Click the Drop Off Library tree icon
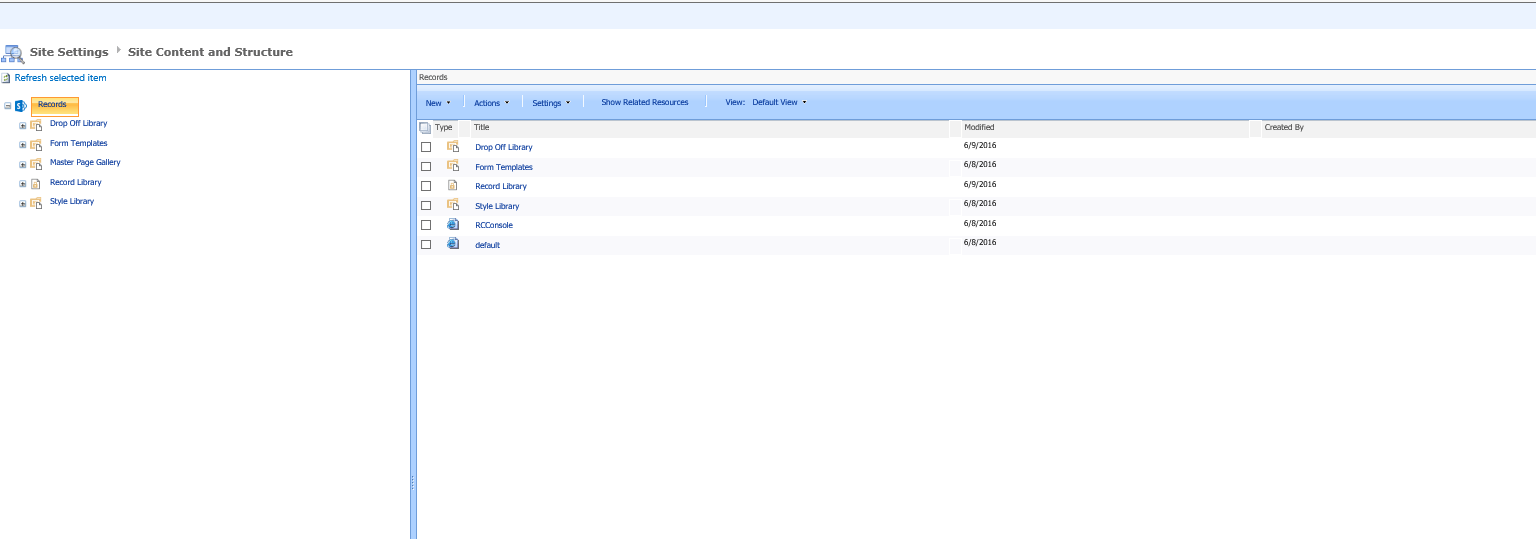This screenshot has height=539, width=1536. (x=36, y=125)
